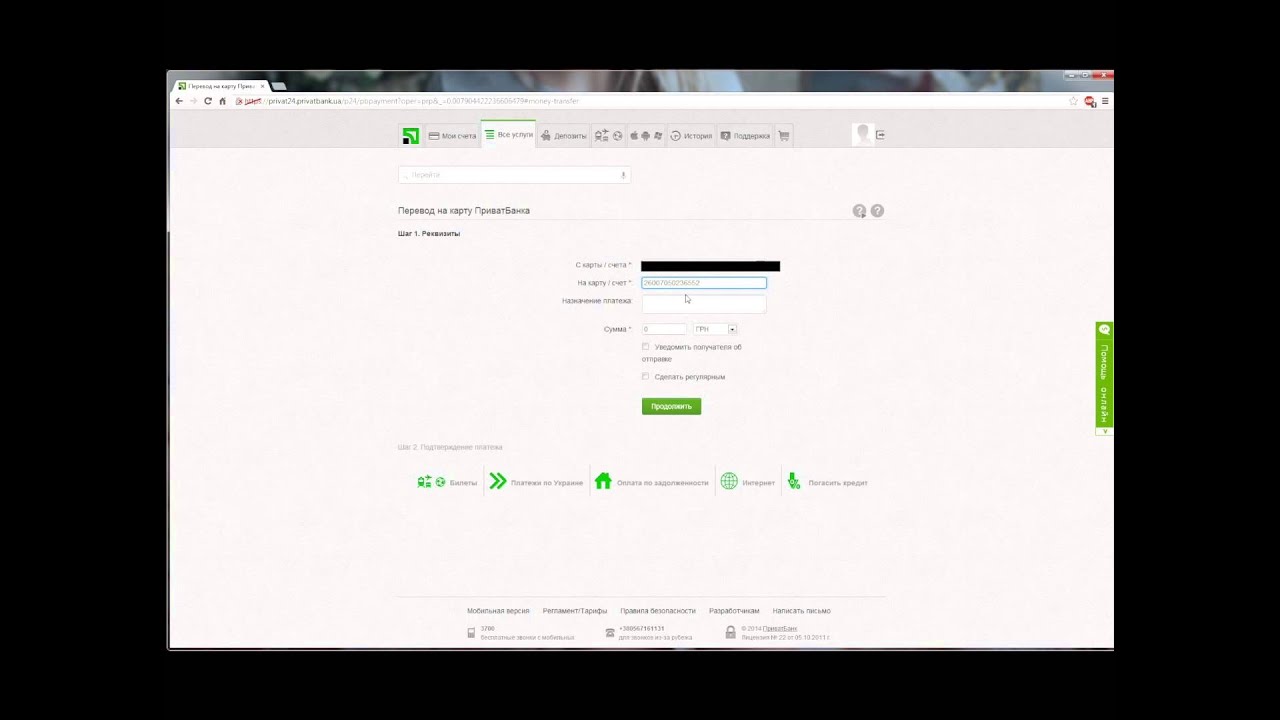Click the logout icon beside the avatar
The image size is (1280, 720).
point(881,135)
